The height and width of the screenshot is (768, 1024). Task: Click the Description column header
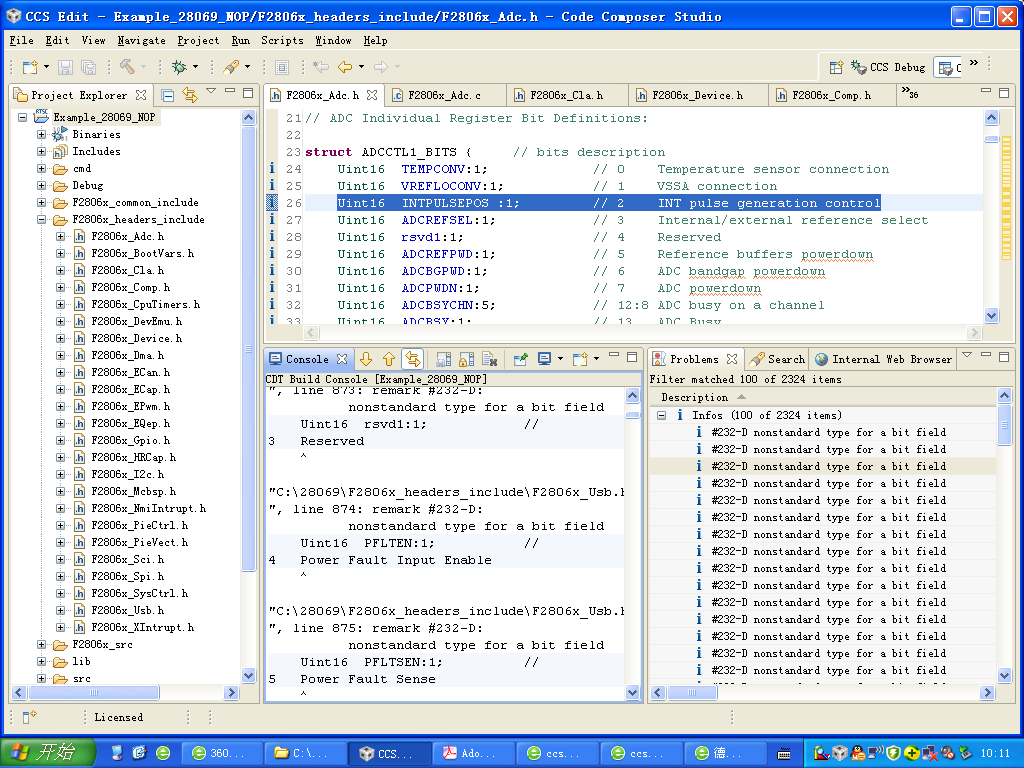click(x=694, y=397)
